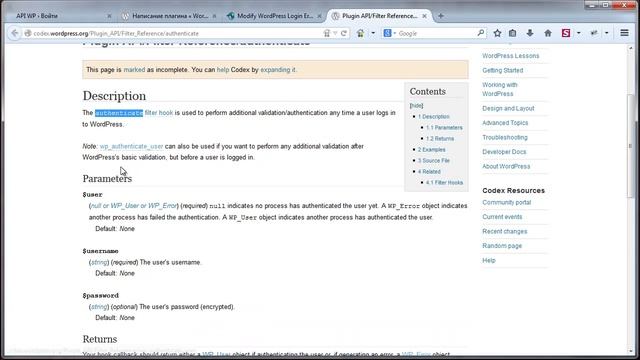Click the 'help' link in notice
Screen dimensions: 640x360
223,70
